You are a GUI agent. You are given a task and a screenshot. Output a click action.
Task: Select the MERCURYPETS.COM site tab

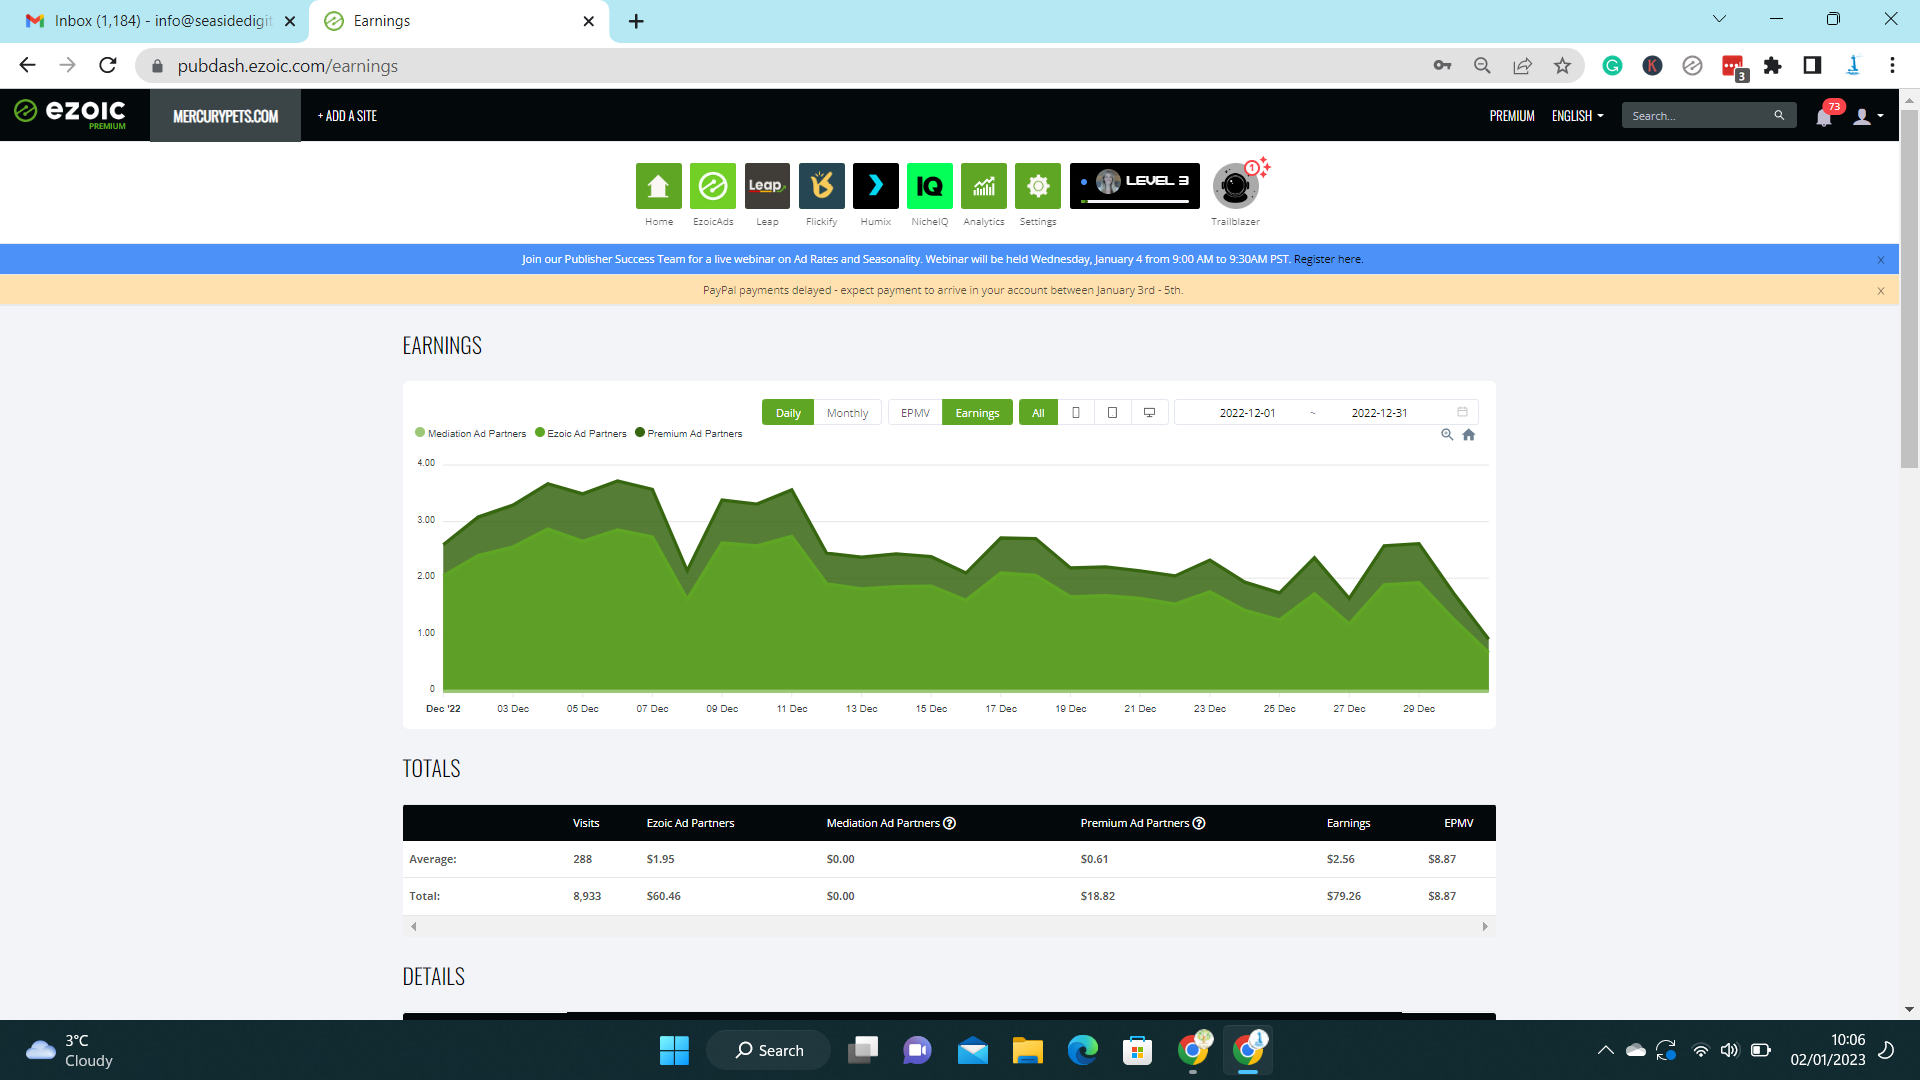coord(225,116)
